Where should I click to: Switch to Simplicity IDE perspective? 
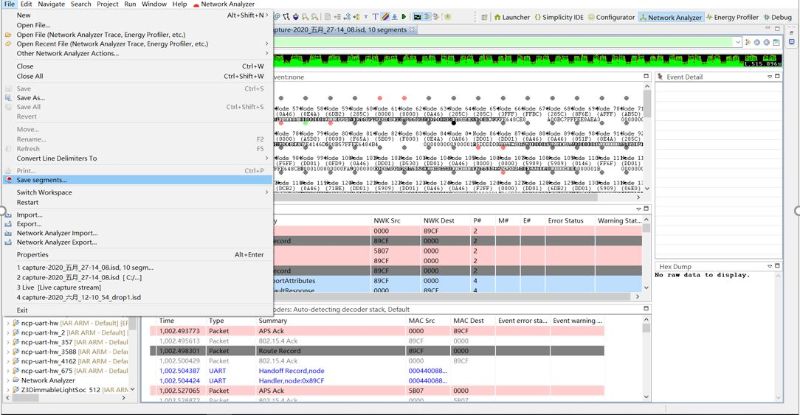tap(559, 17)
